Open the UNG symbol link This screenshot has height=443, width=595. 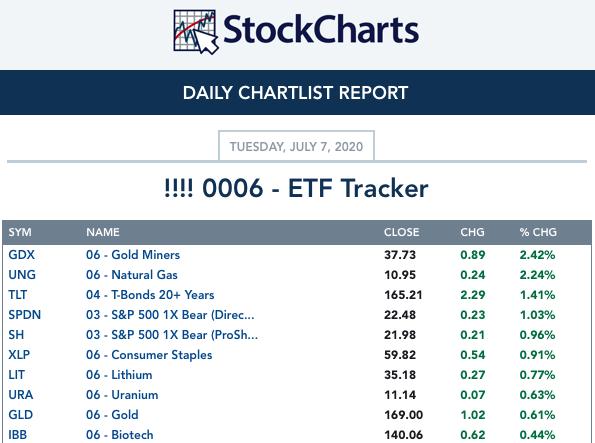22,275
